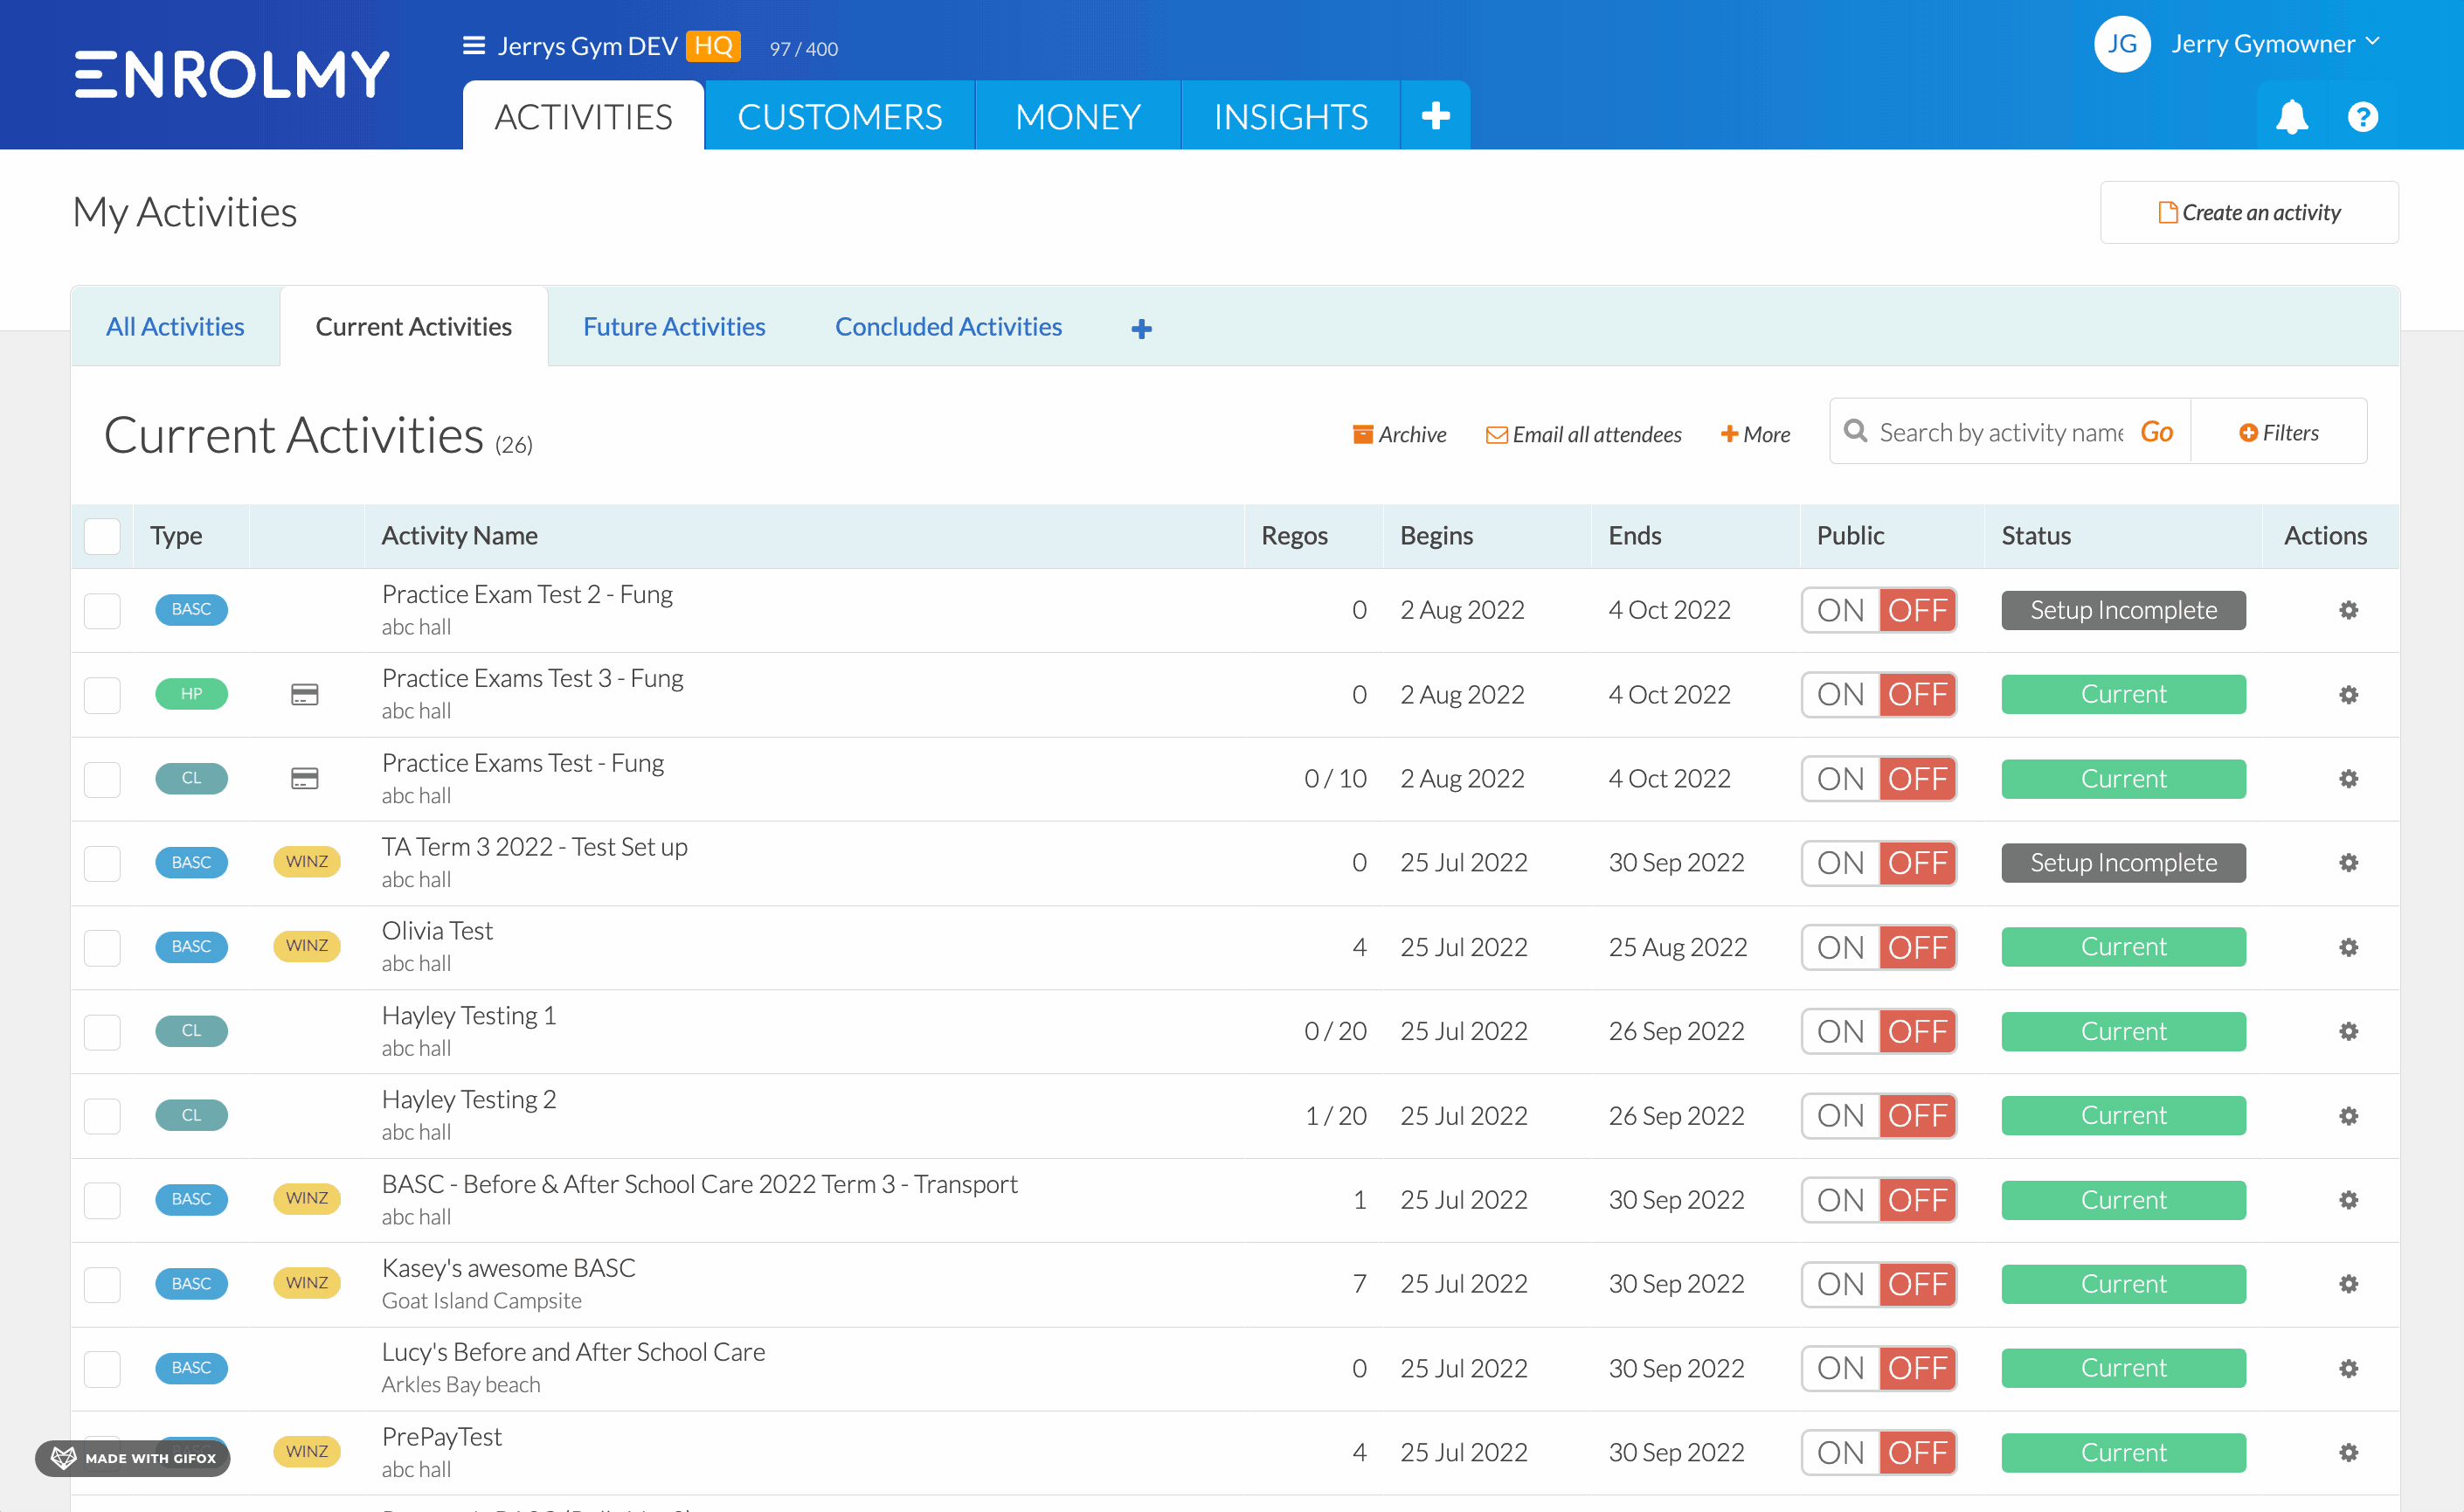The image size is (2464, 1512).
Task: Click the HQ badge in header
Action: 712,45
